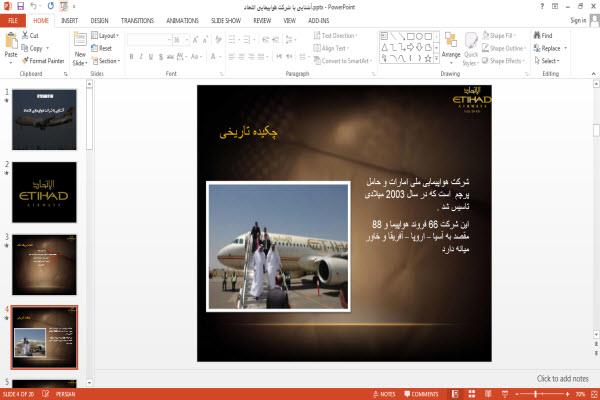Viewport: 600px width, 400px height.
Task: Reset the slide layout
Action: 102,48
